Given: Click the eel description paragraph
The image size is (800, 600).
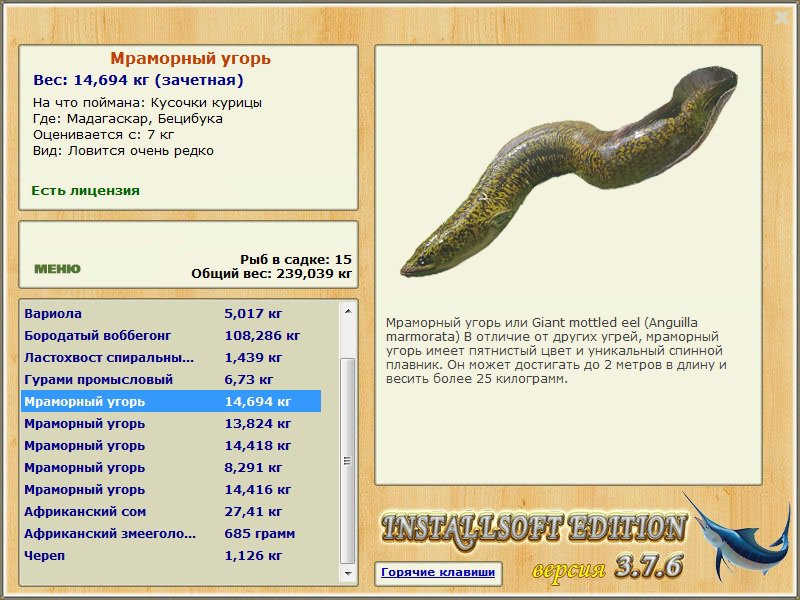Looking at the screenshot, I should pos(556,351).
